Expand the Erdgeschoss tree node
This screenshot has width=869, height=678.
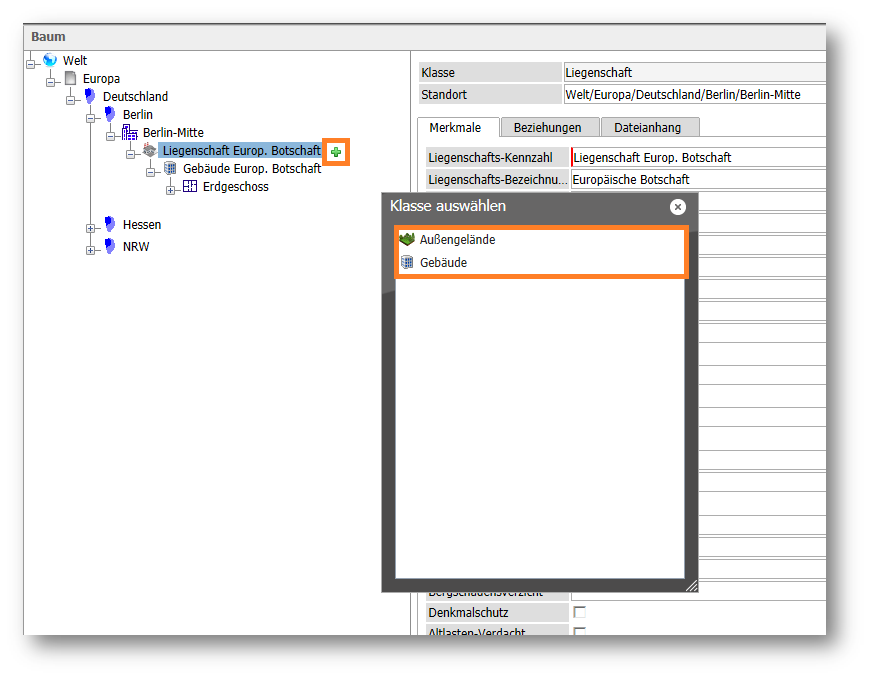170,190
